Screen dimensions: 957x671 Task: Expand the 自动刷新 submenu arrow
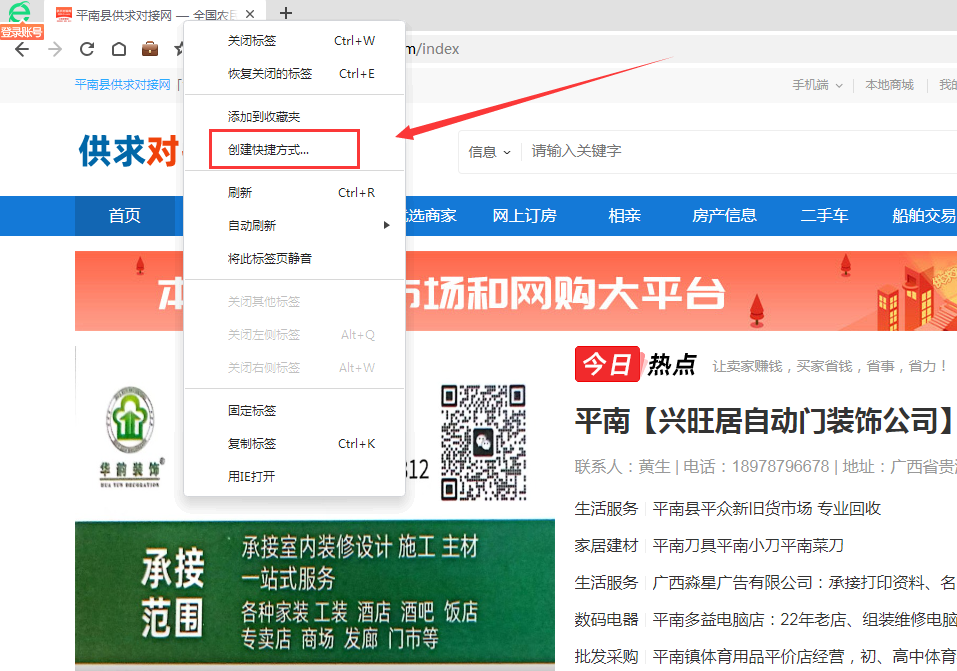click(x=387, y=226)
